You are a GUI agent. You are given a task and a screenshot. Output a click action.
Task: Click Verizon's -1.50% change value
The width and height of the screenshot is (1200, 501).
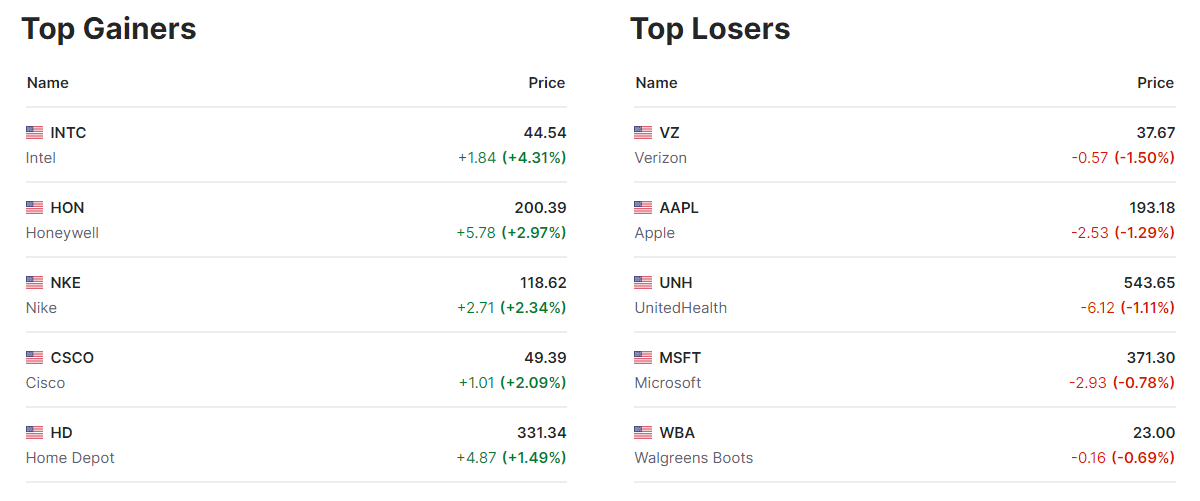click(x=1145, y=158)
